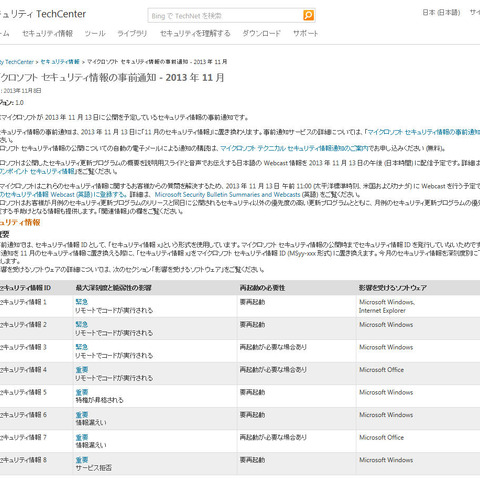Open ワンポイント セキュリティ情報 link
The height and width of the screenshot is (480, 480).
(x=37, y=171)
